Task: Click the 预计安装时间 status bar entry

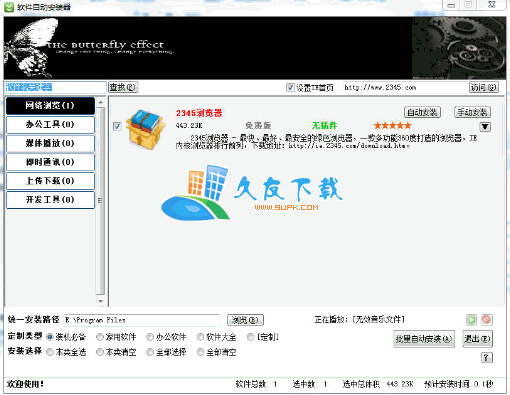Action: tap(458, 384)
